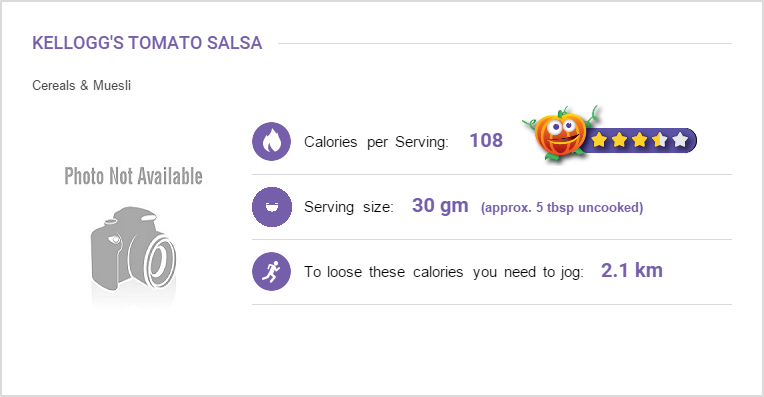Click the 30 gm serving value
The width and height of the screenshot is (764, 397).
tap(440, 206)
